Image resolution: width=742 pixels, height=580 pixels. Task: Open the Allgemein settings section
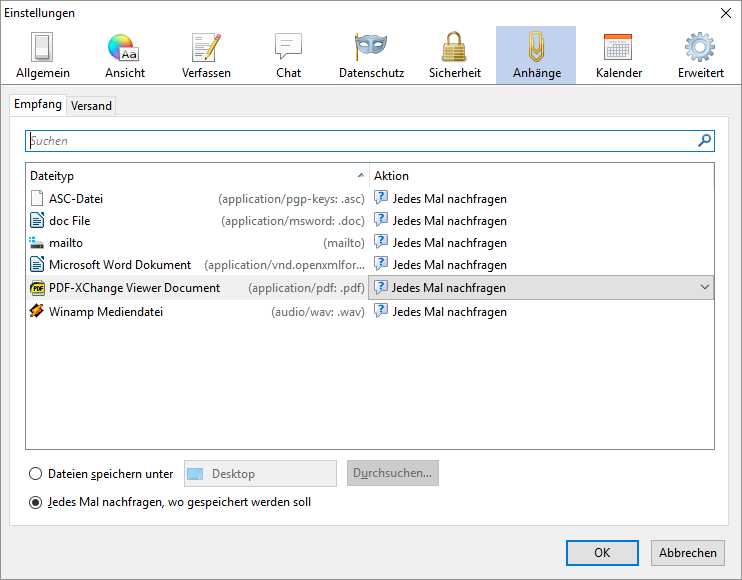point(41,55)
